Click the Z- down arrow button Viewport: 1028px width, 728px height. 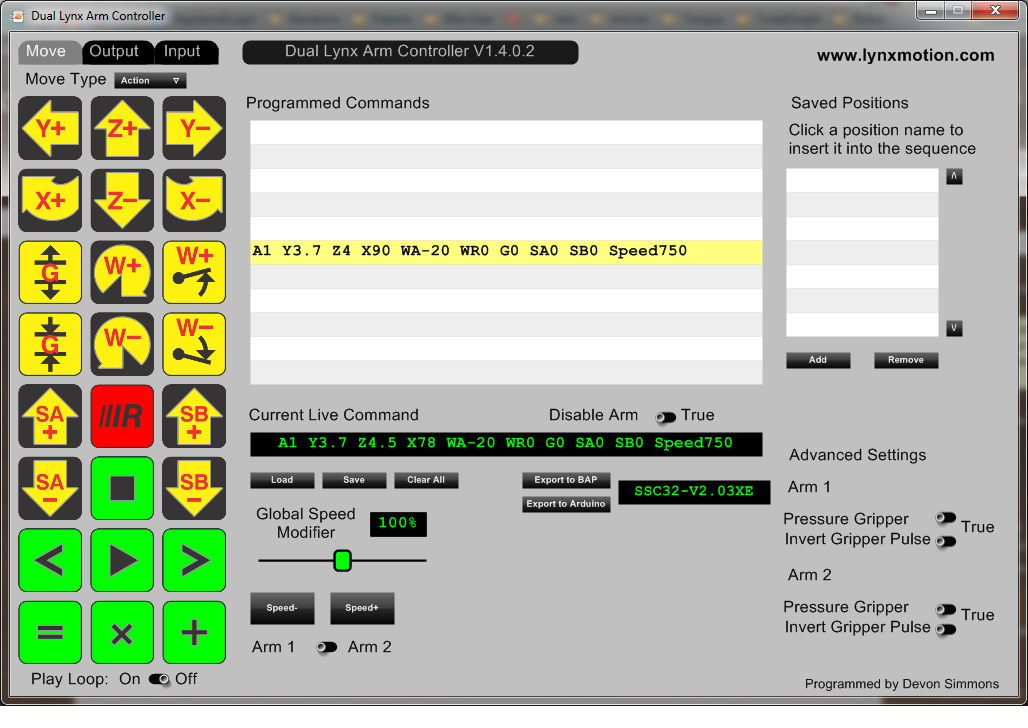coord(122,200)
